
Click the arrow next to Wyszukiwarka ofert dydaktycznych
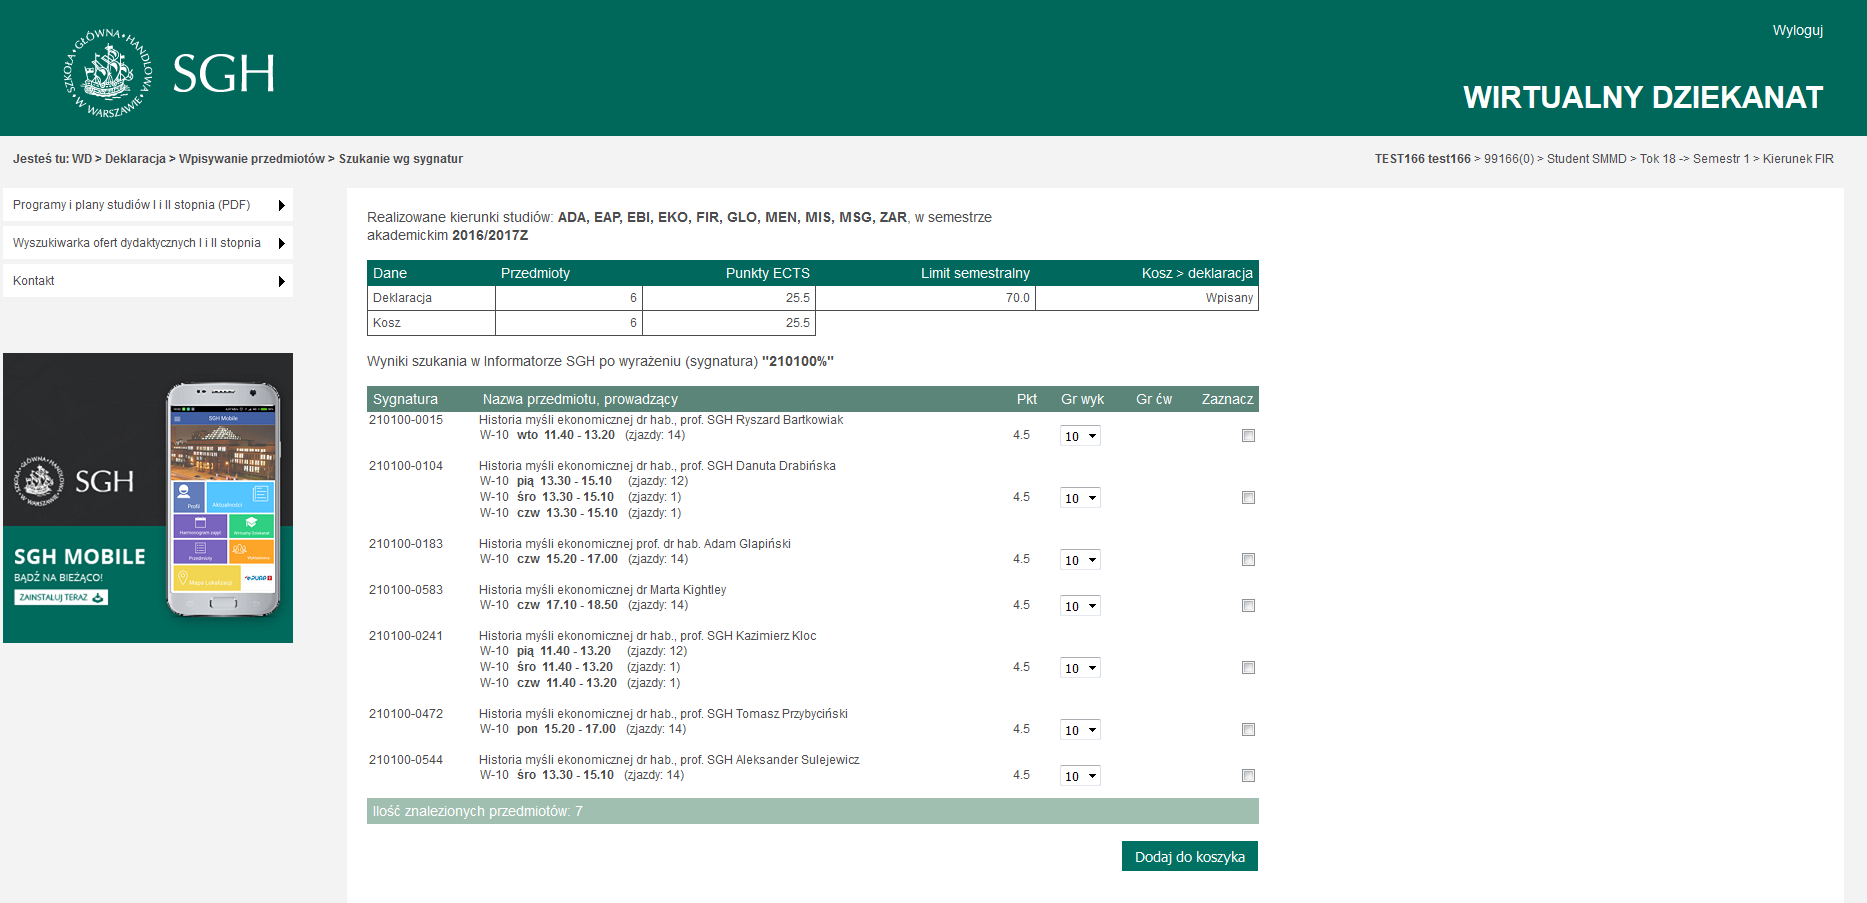(x=282, y=243)
